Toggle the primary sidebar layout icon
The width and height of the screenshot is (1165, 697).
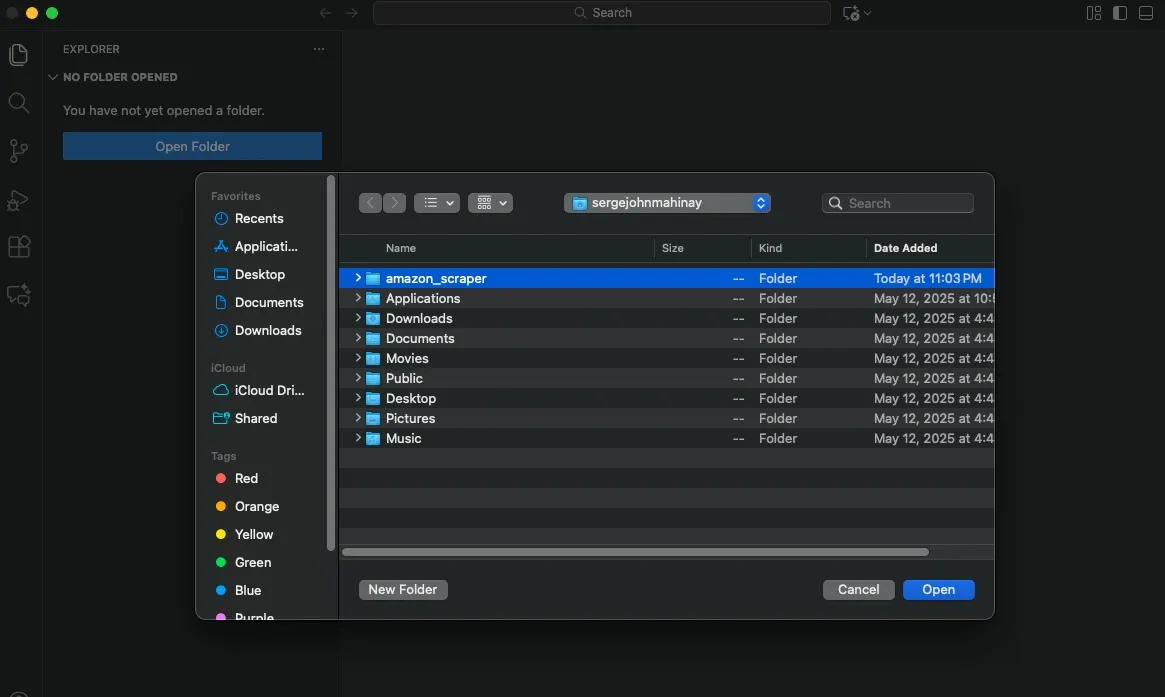coord(1120,13)
